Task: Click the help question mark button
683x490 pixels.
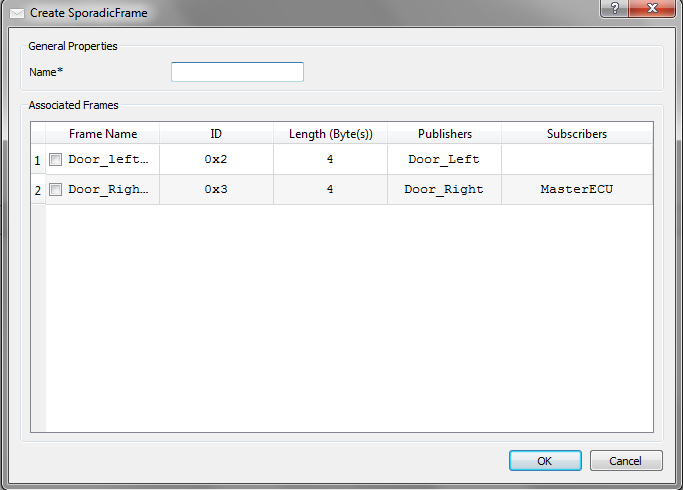Action: pos(615,8)
